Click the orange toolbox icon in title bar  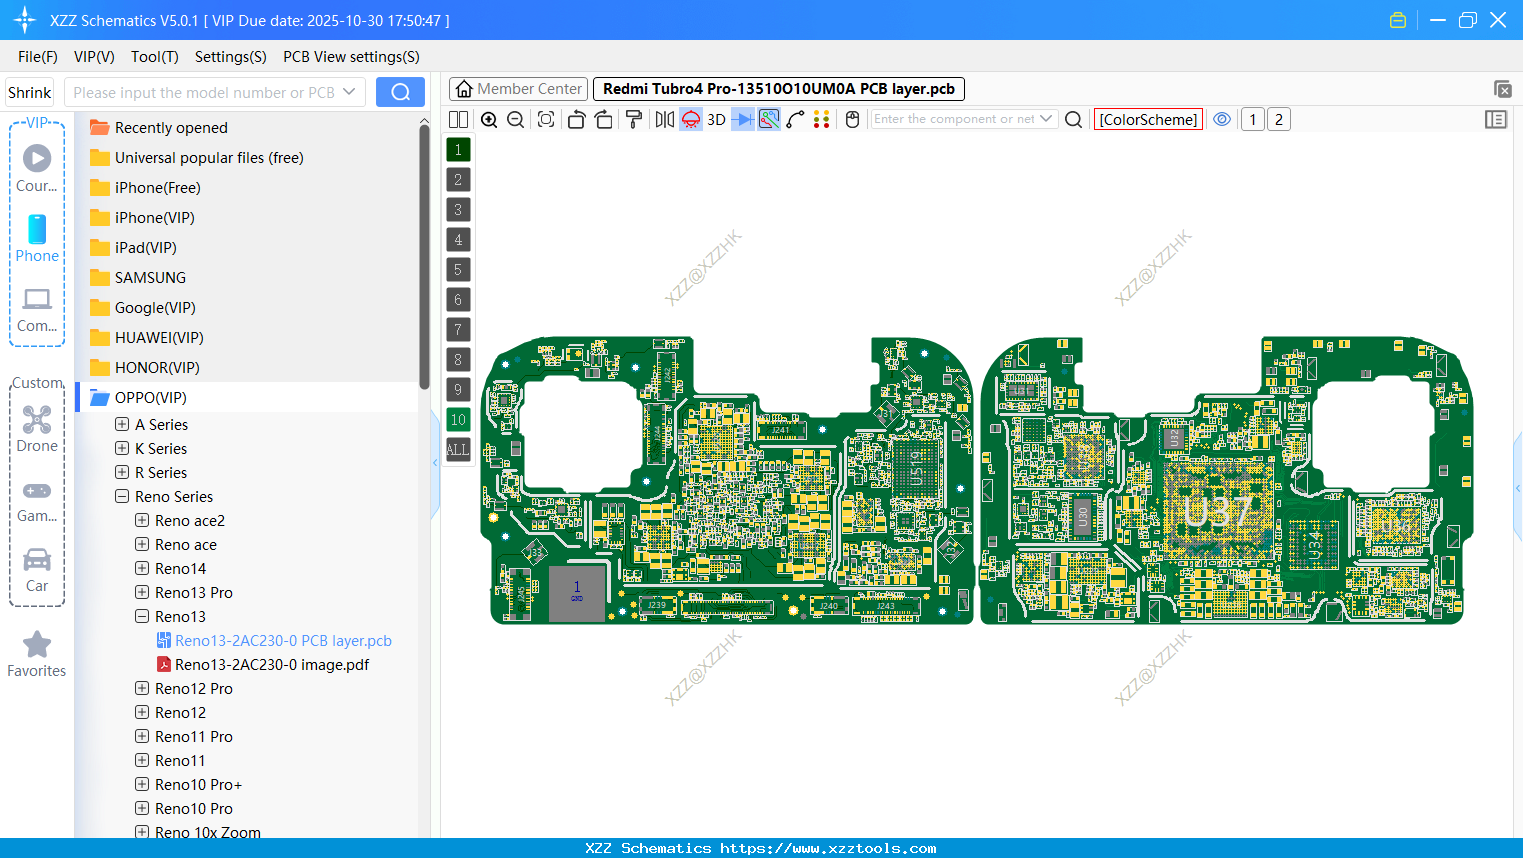[1398, 20]
